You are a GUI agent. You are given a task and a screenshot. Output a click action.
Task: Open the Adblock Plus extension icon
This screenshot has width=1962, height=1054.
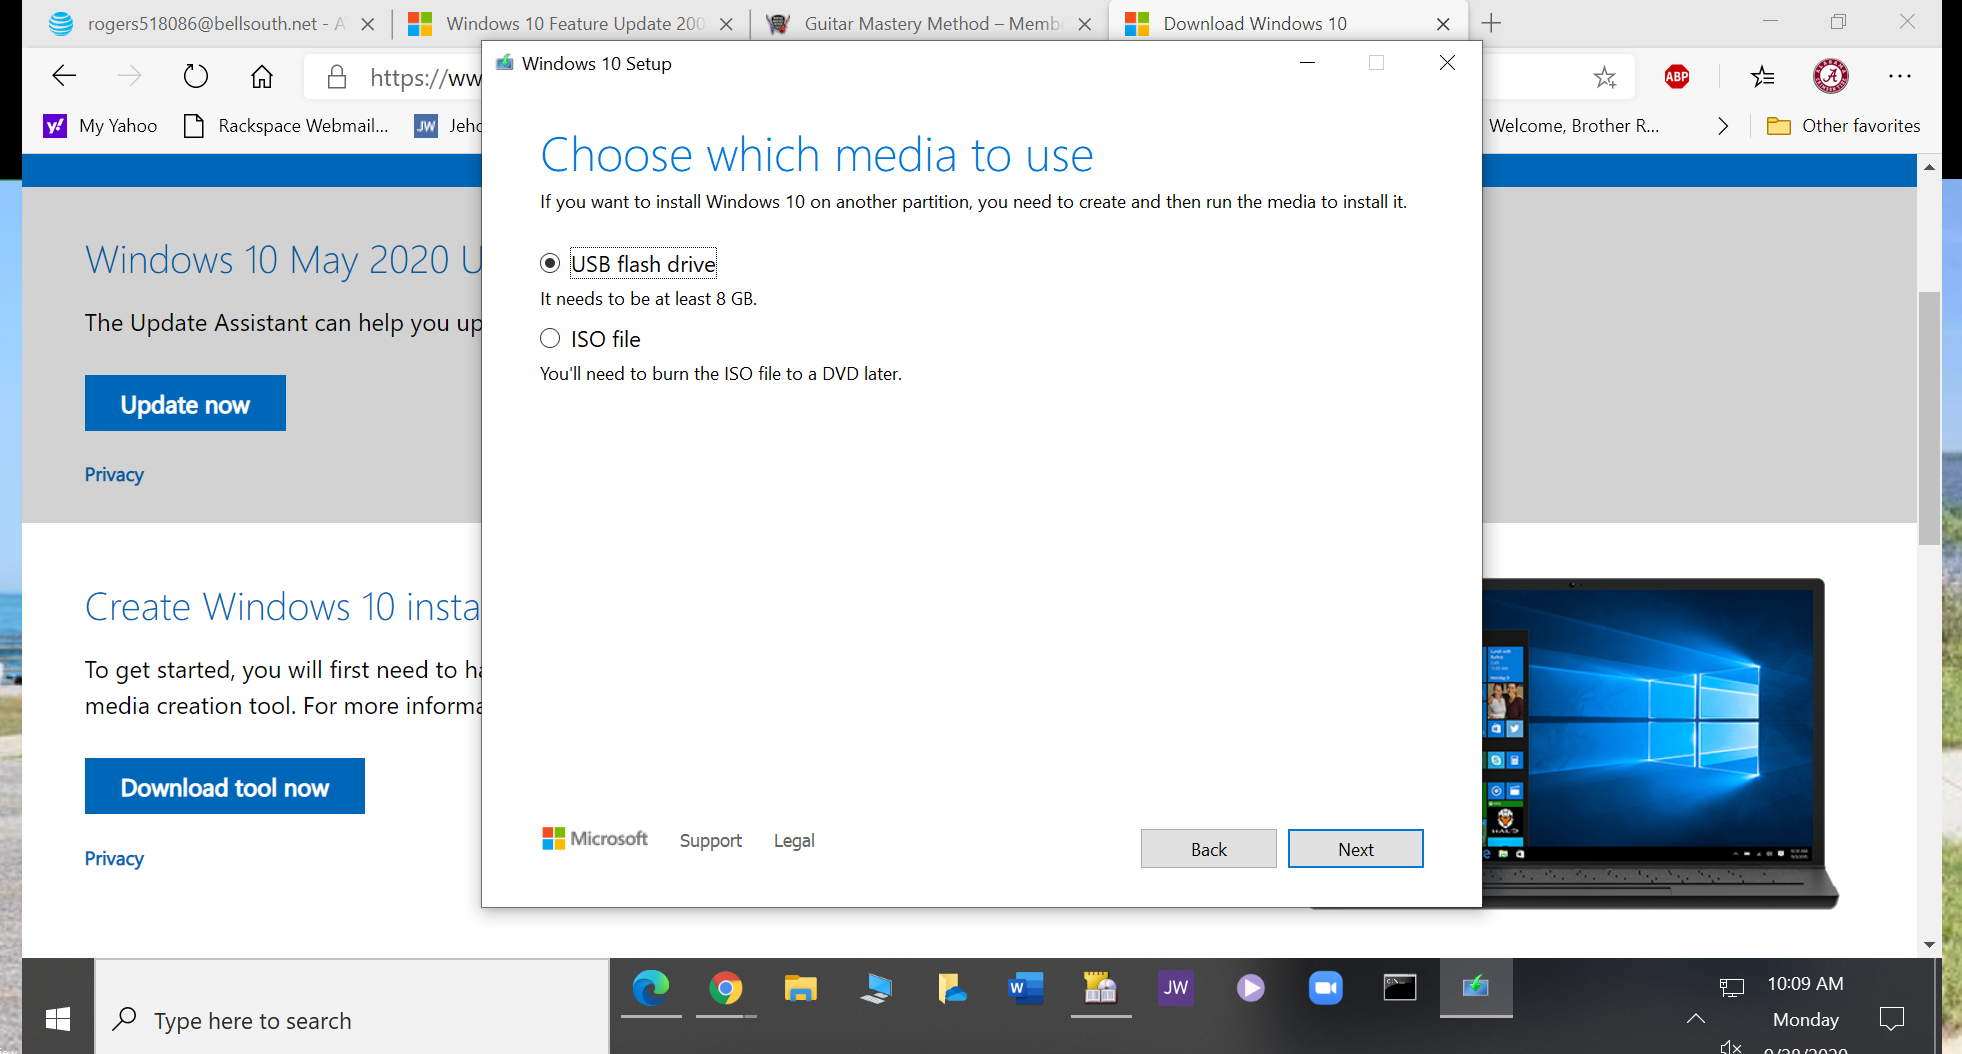1677,76
